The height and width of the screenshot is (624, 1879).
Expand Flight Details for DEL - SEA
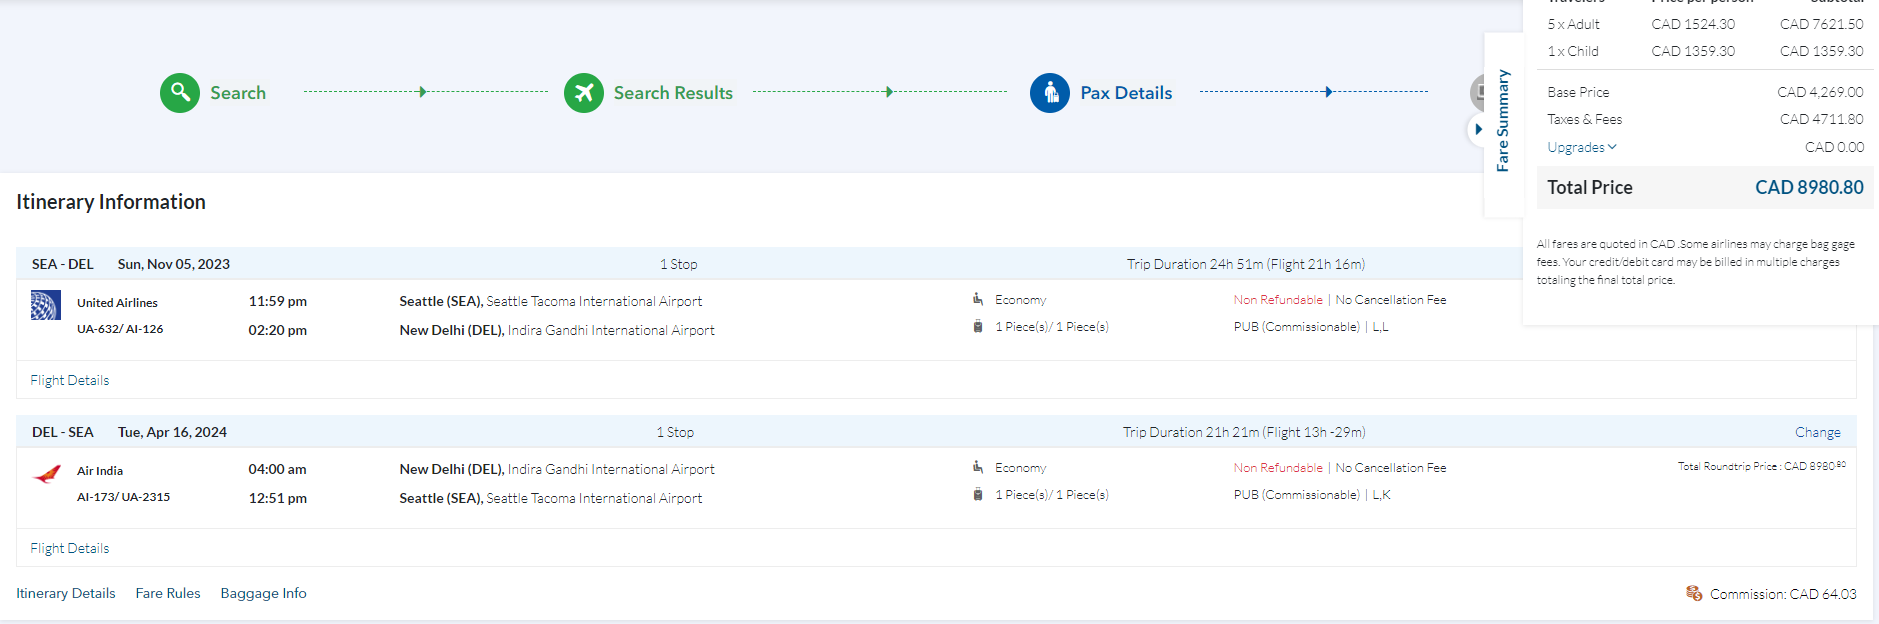pos(70,548)
